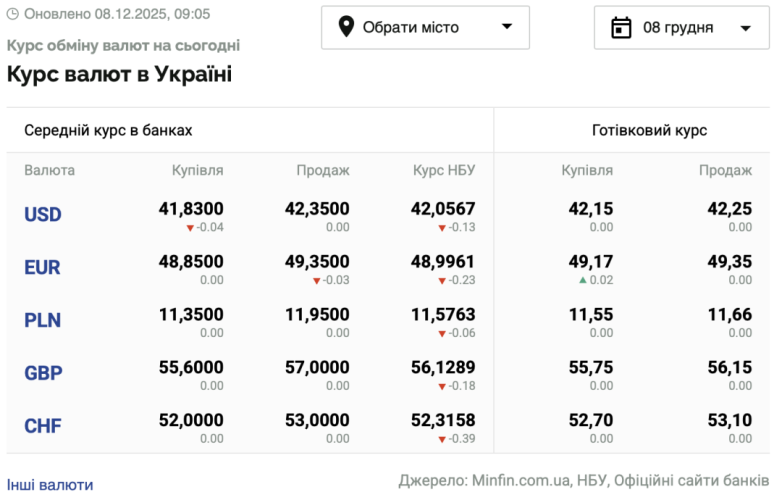Click the USD bank buy rate 41,8300
Viewport: 782px width, 500px height.
click(x=191, y=209)
